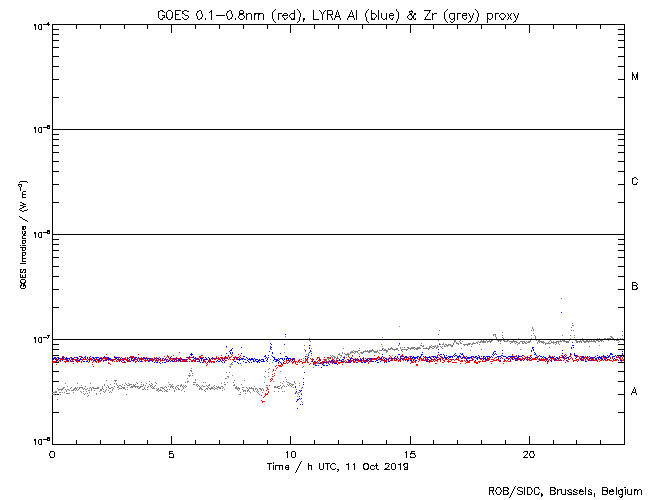Image resolution: width=650 pixels, height=500 pixels.
Task: Click the horizontal line separating M and C classes
Action: (337, 129)
